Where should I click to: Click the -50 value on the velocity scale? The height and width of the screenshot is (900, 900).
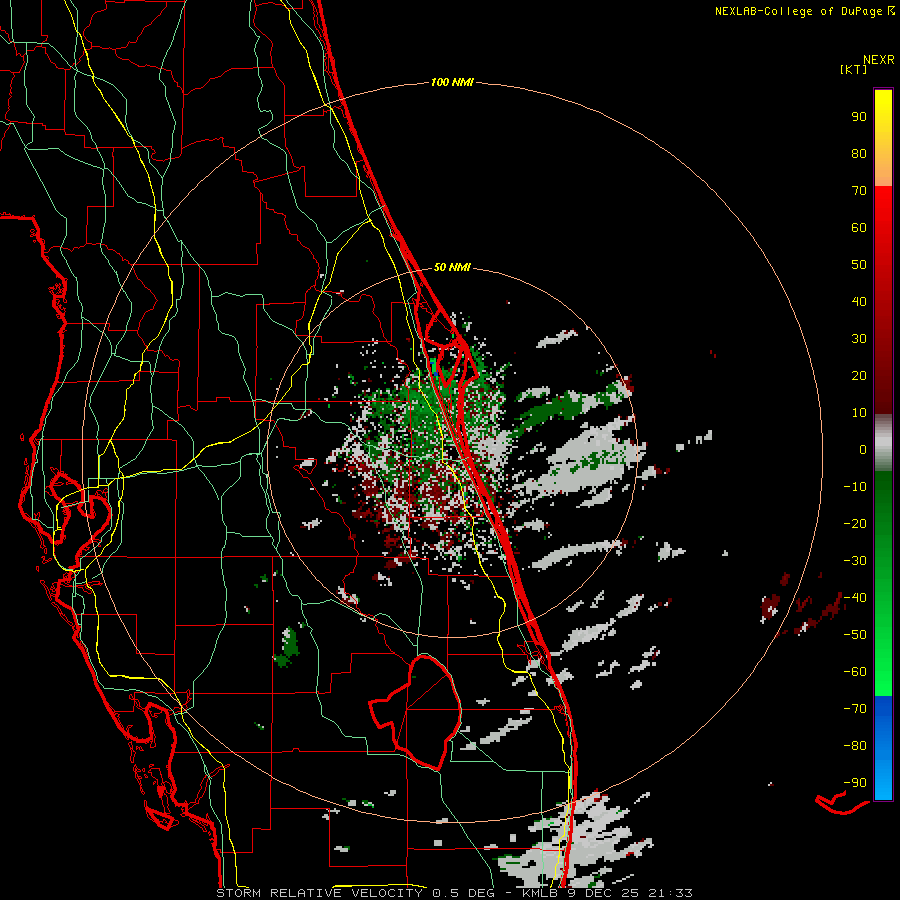pos(855,635)
